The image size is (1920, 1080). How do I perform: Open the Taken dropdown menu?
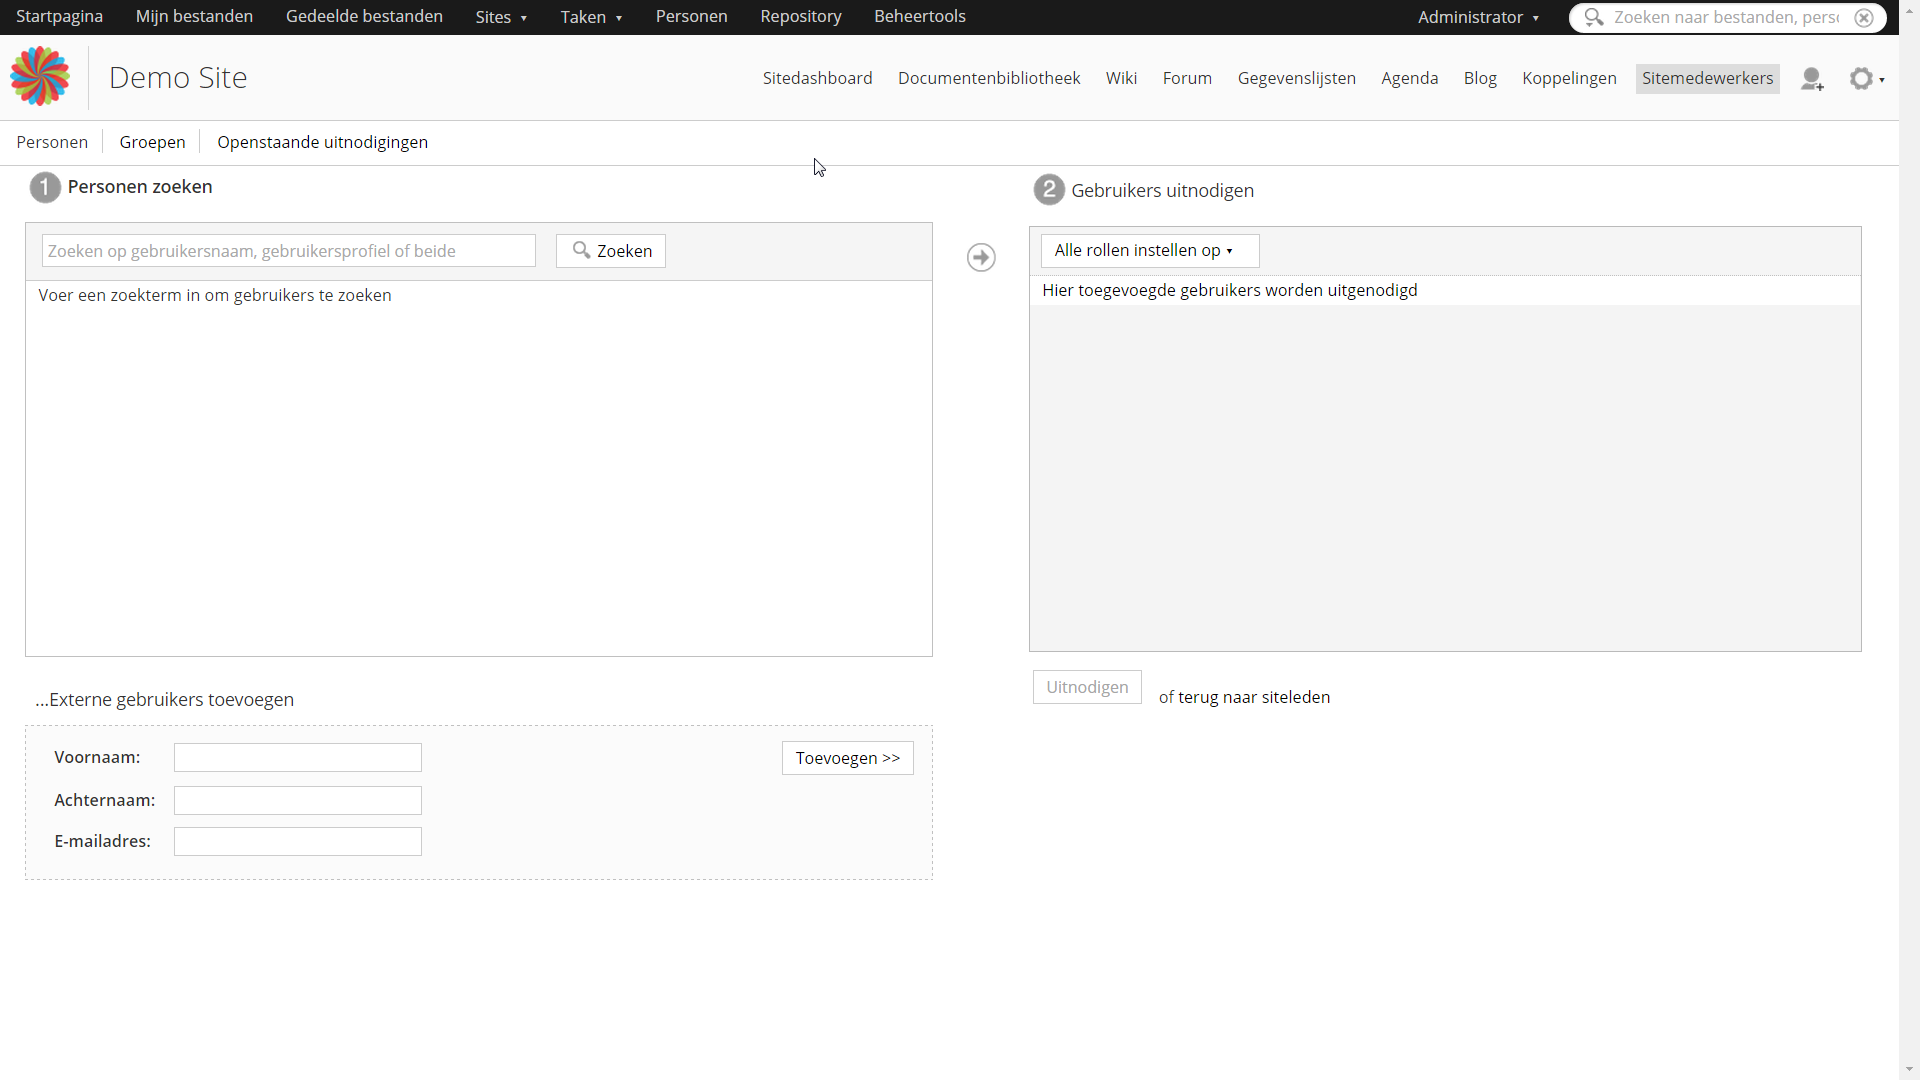point(591,17)
